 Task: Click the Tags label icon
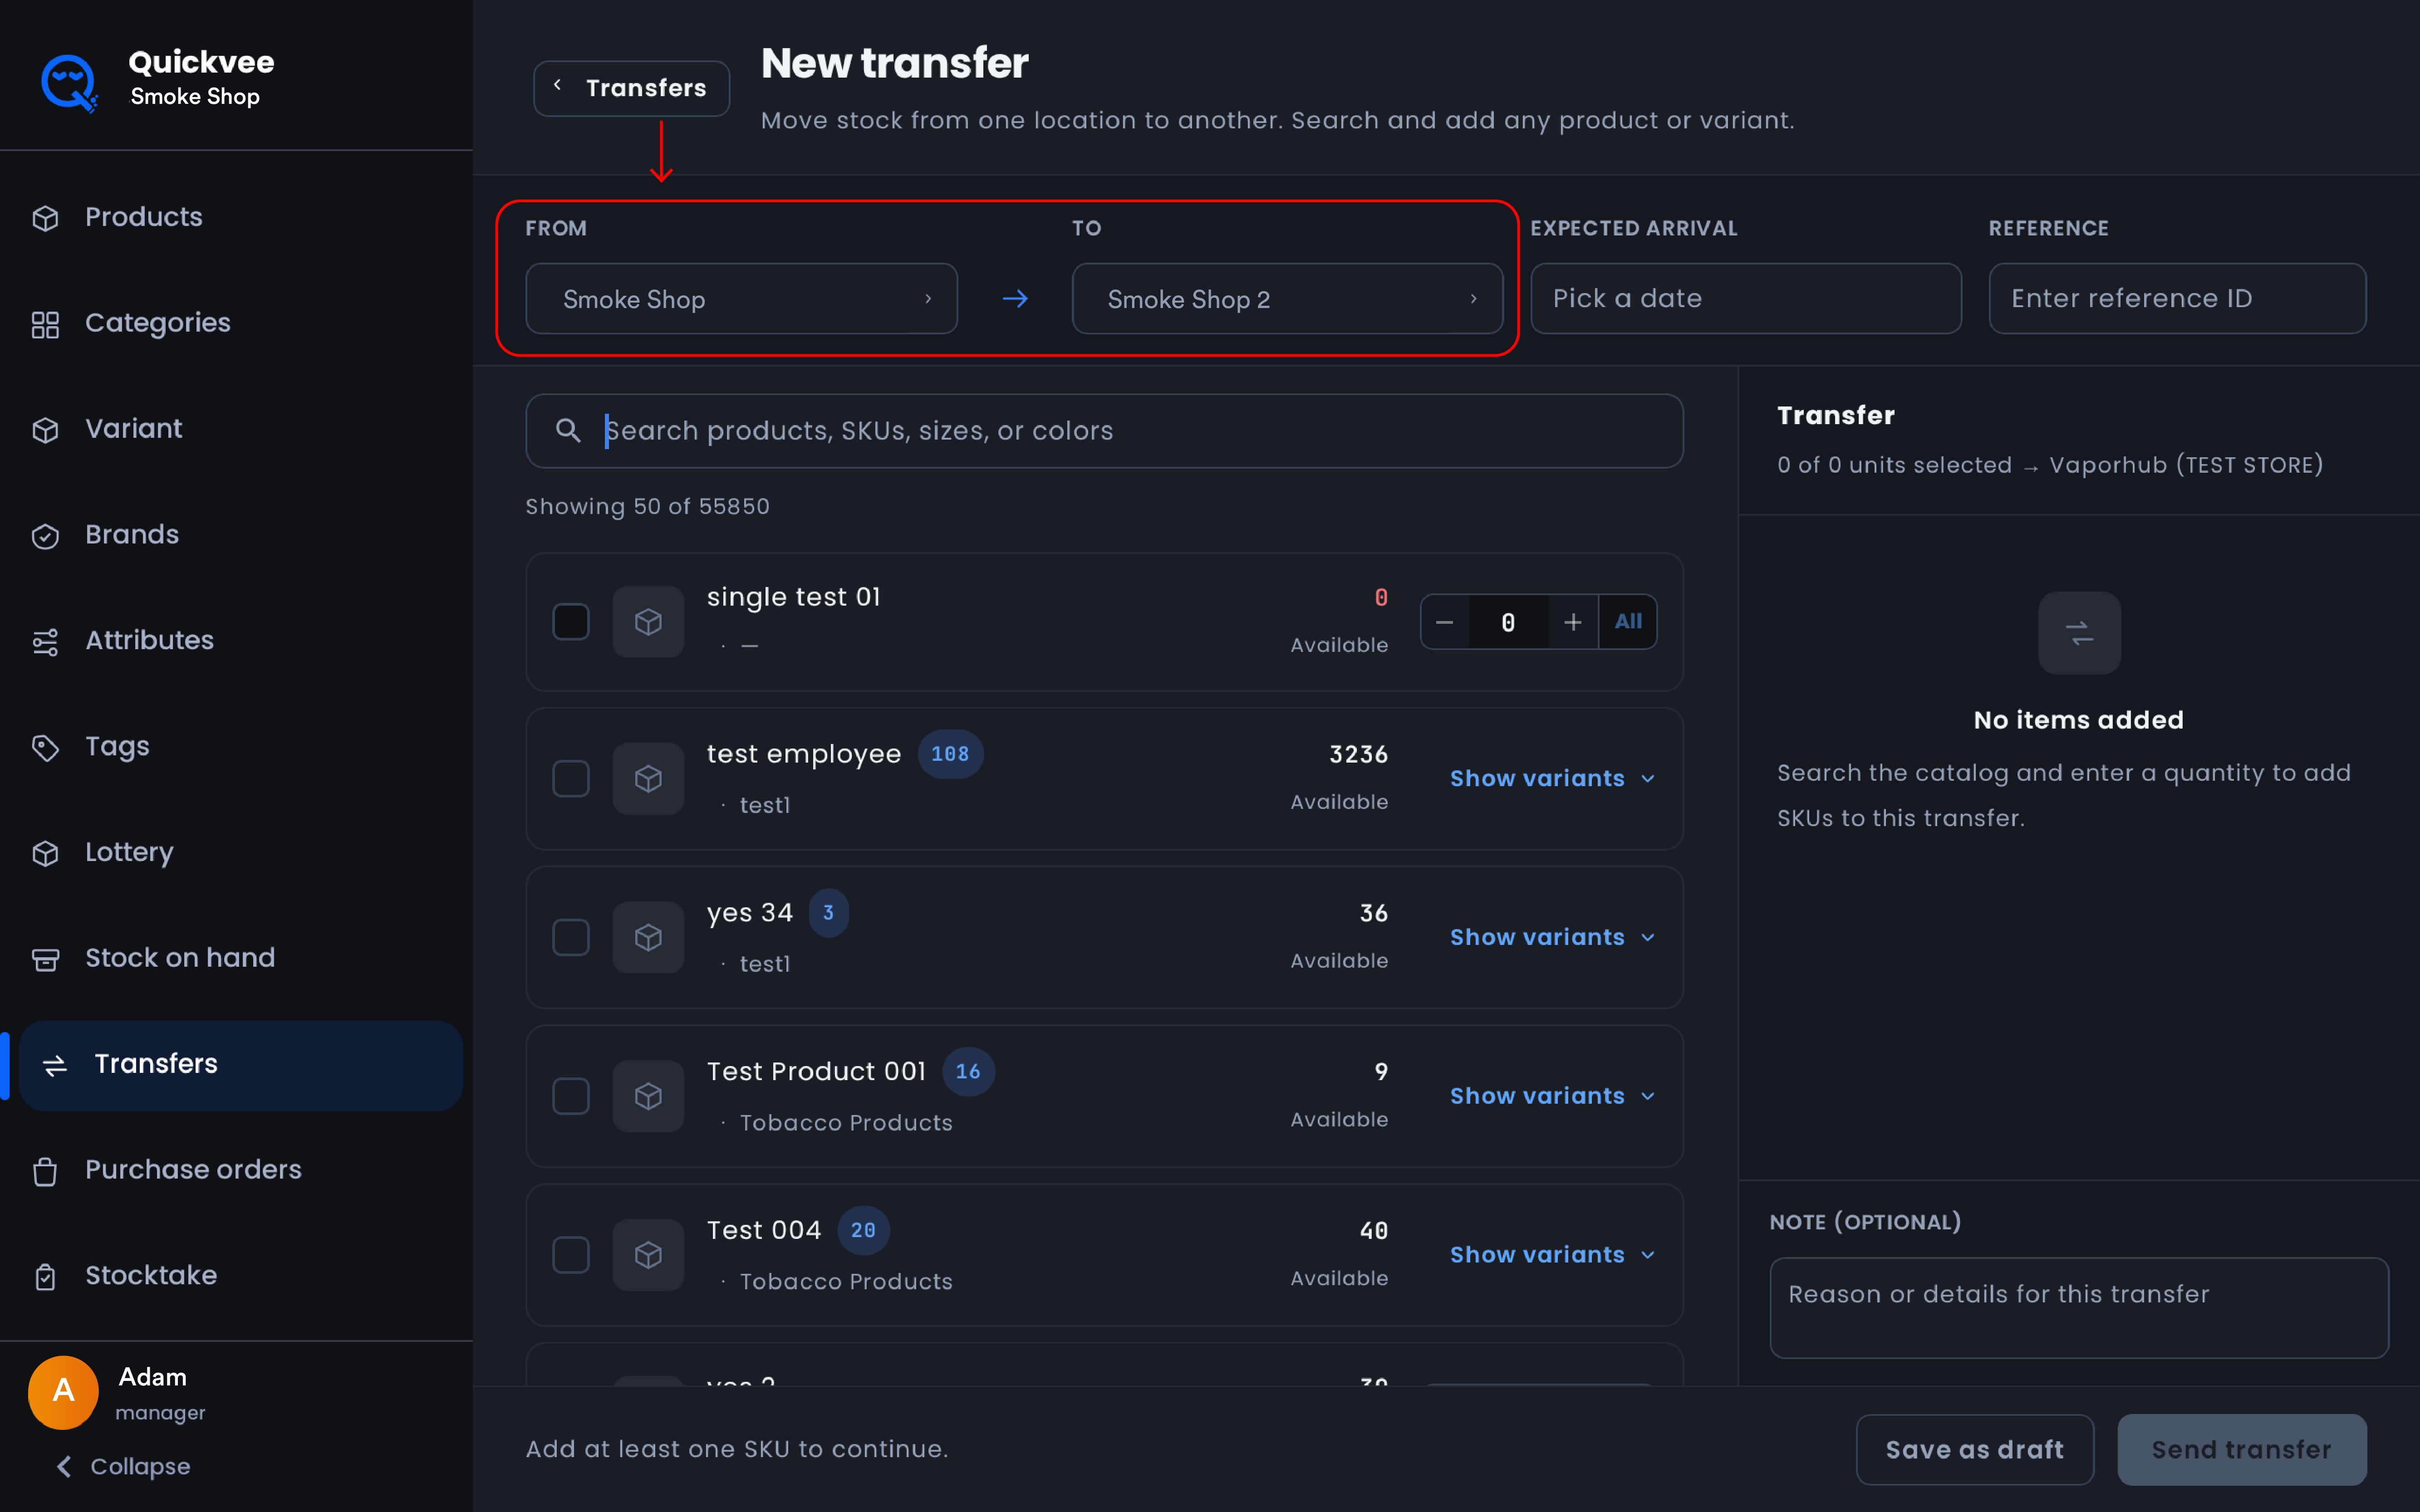click(x=45, y=748)
